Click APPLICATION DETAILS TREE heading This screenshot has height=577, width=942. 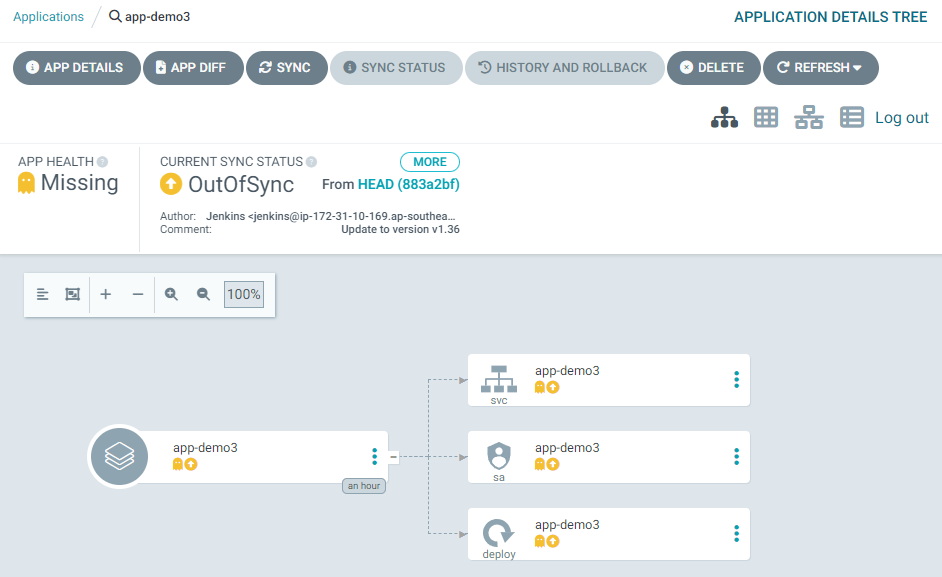tap(831, 17)
